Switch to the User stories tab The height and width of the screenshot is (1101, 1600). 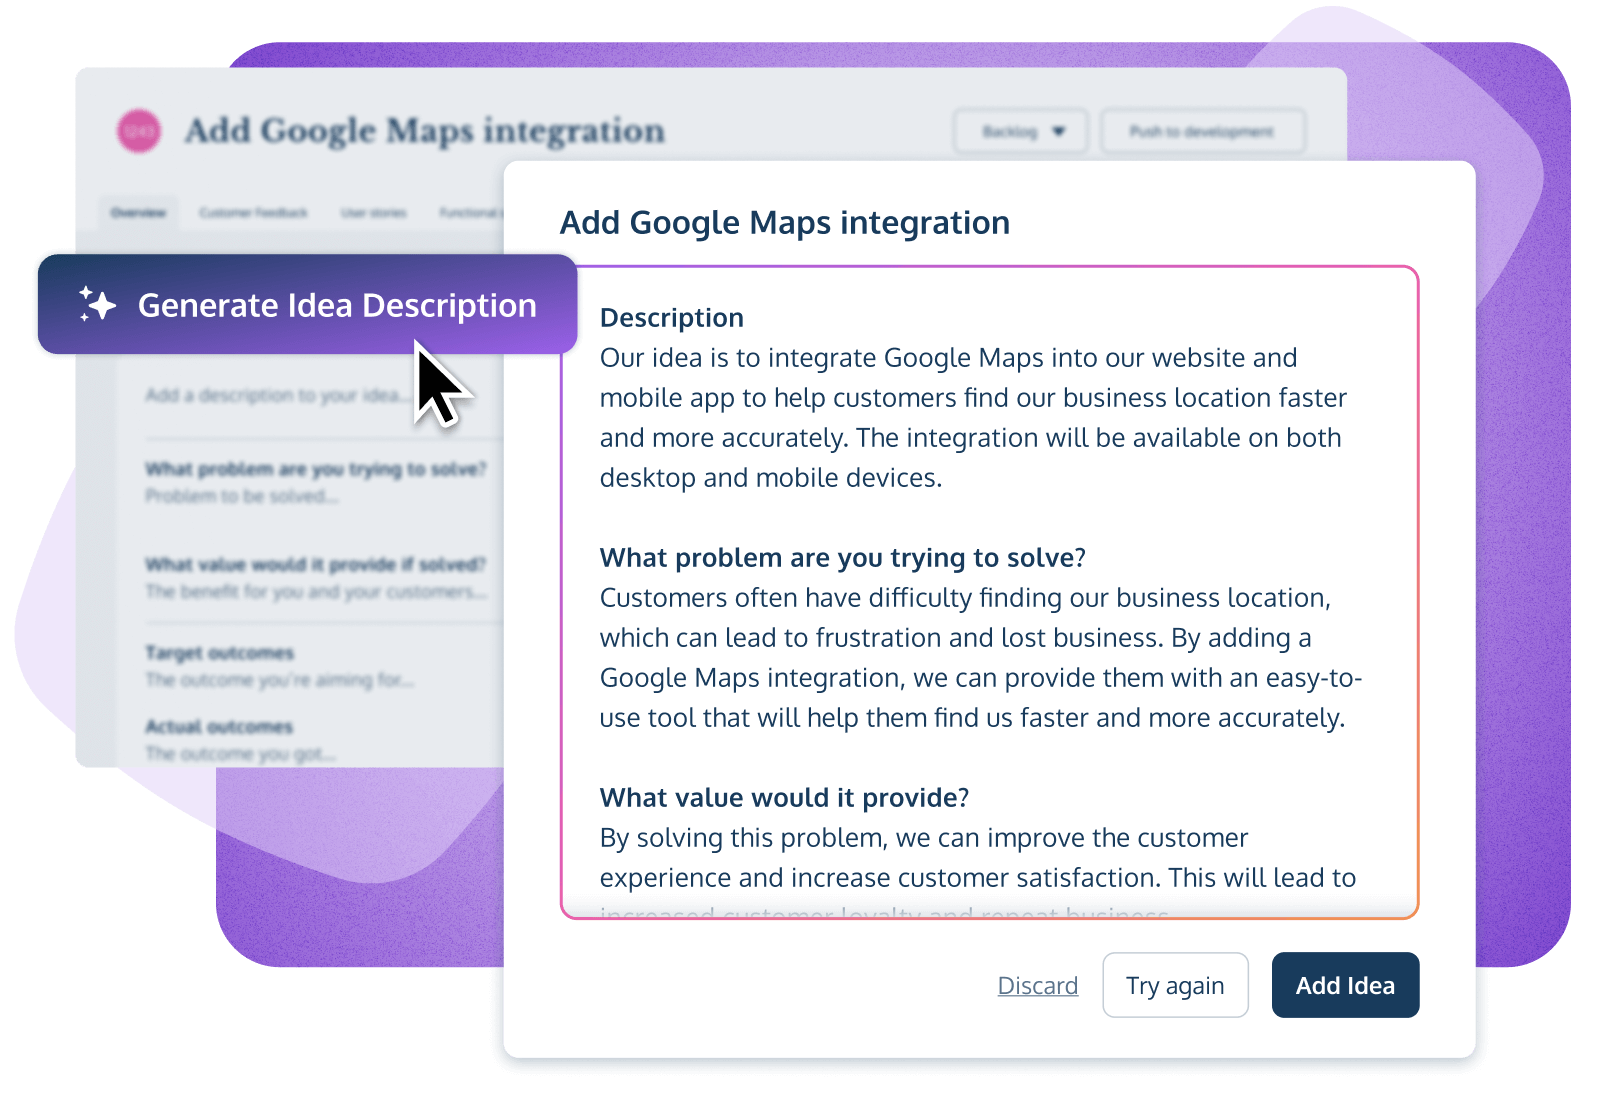pyautogui.click(x=373, y=213)
